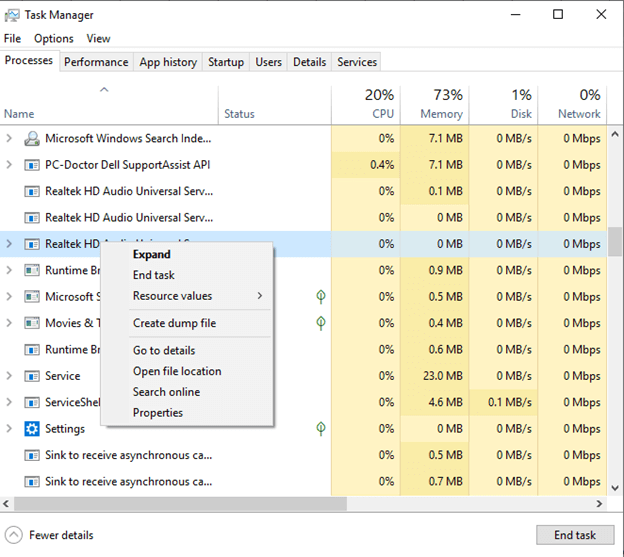Image resolution: width=624 pixels, height=557 pixels.
Task: Click the horizontal scrollbar thumb
Action: [x=181, y=504]
